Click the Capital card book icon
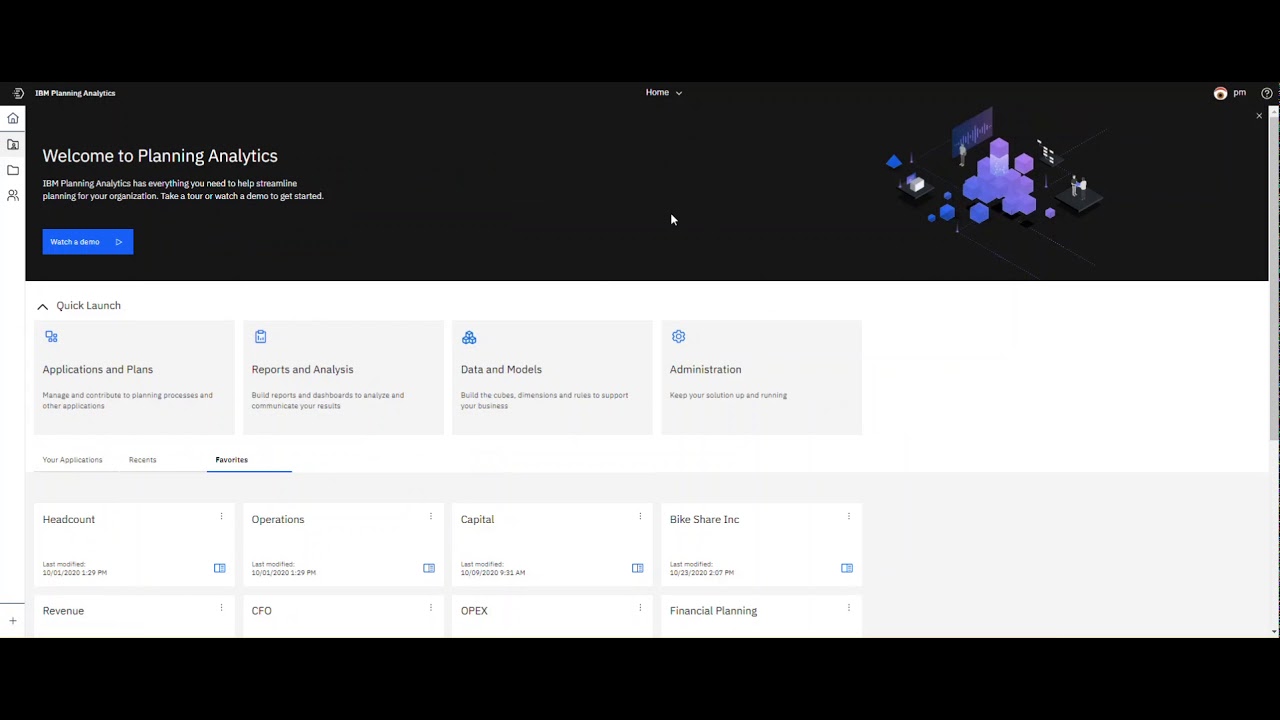This screenshot has width=1280, height=720. pyautogui.click(x=638, y=568)
